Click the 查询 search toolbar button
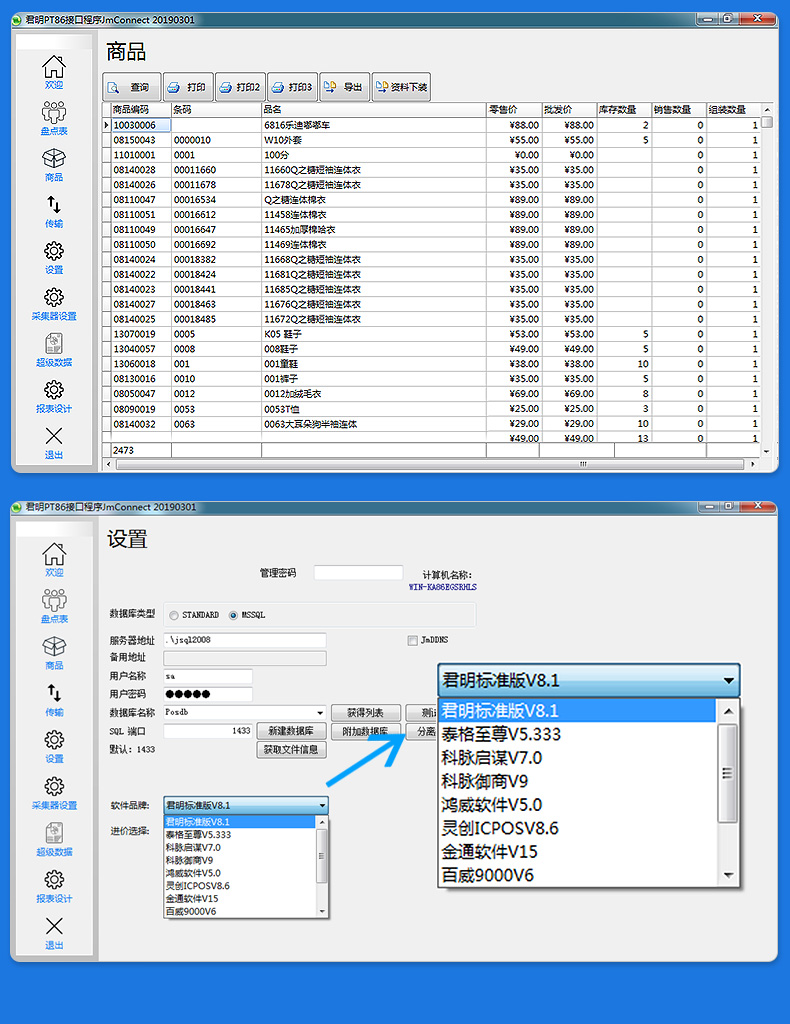Image resolution: width=790 pixels, height=1024 pixels. [131, 87]
